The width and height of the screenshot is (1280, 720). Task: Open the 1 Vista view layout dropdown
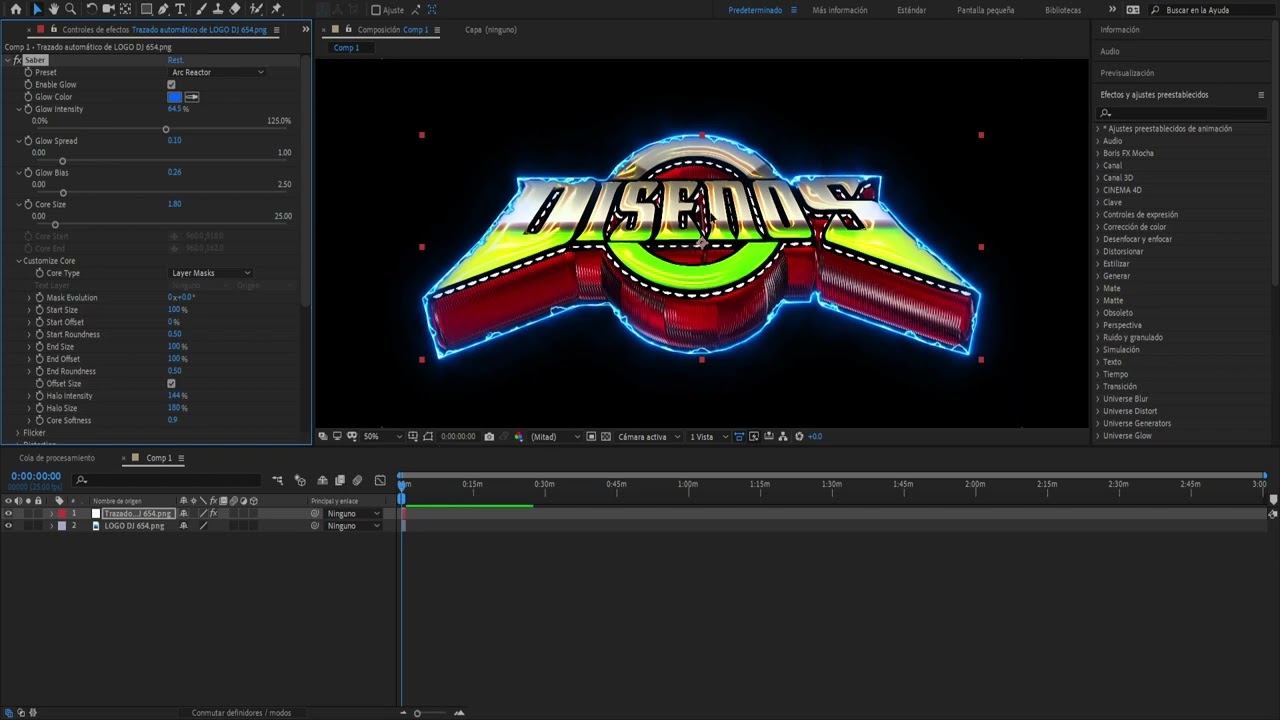(x=708, y=436)
